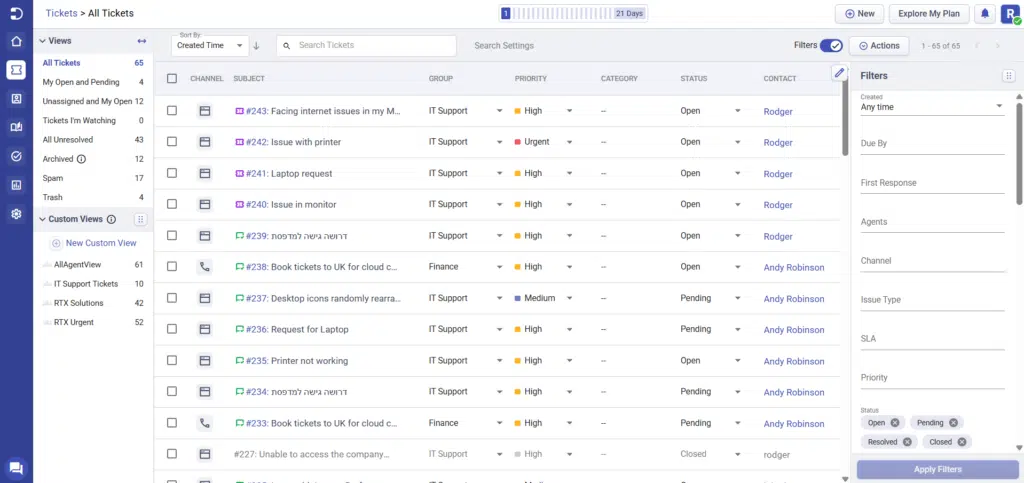Screen dimensions: 1024x483
Task: Open priority dropdown for ticket #237 Medium
Action: [x=569, y=298]
